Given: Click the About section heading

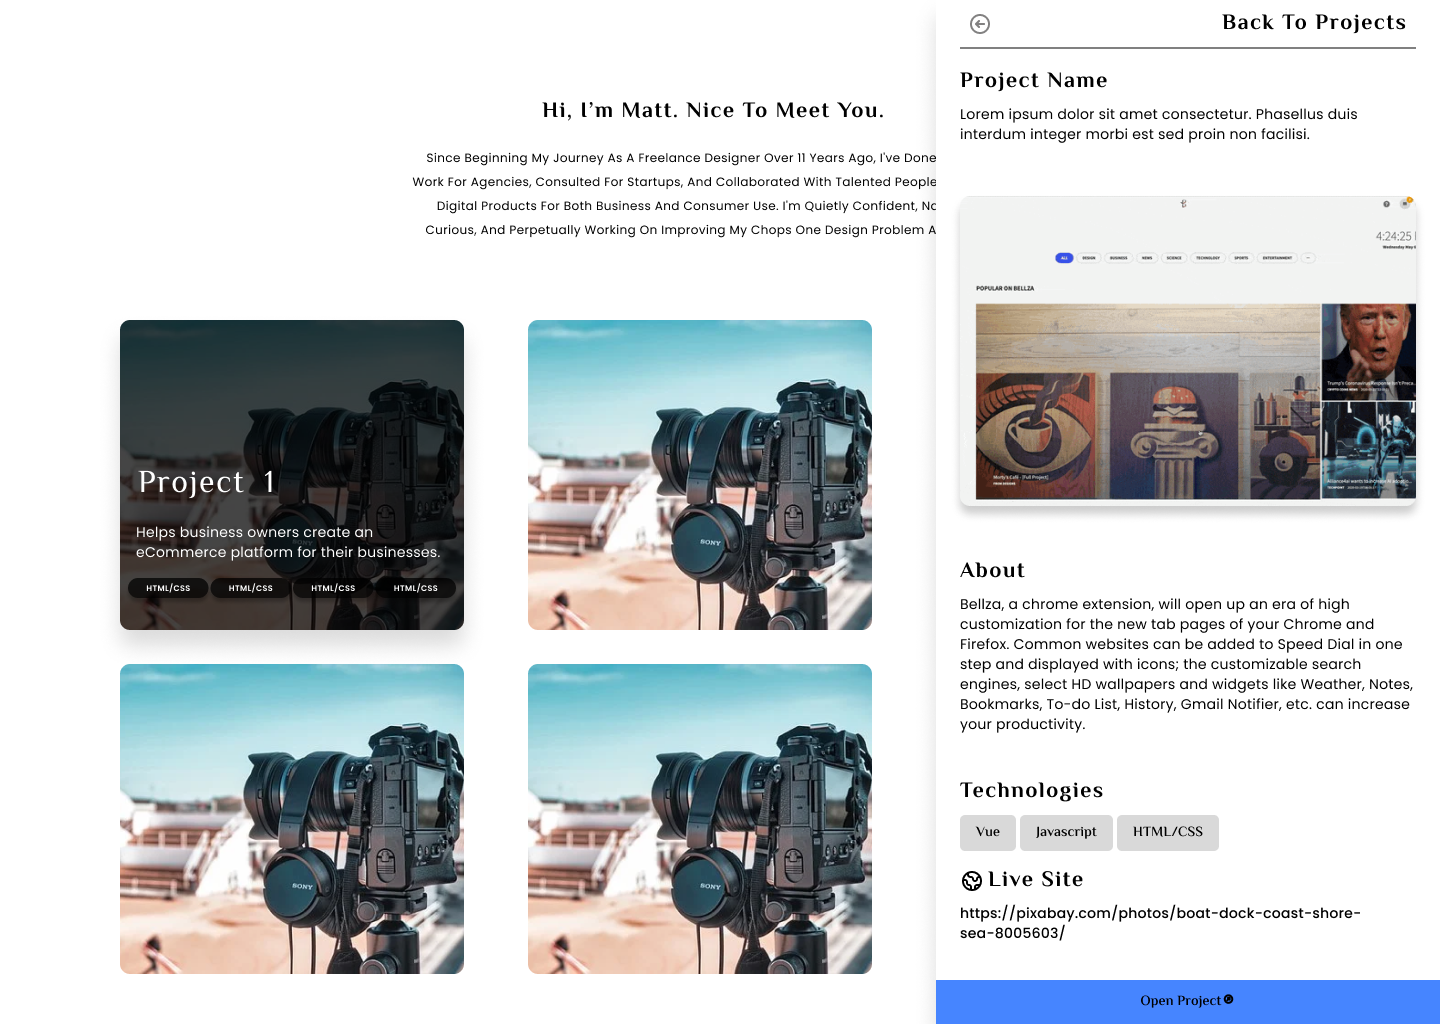Looking at the screenshot, I should point(992,570).
